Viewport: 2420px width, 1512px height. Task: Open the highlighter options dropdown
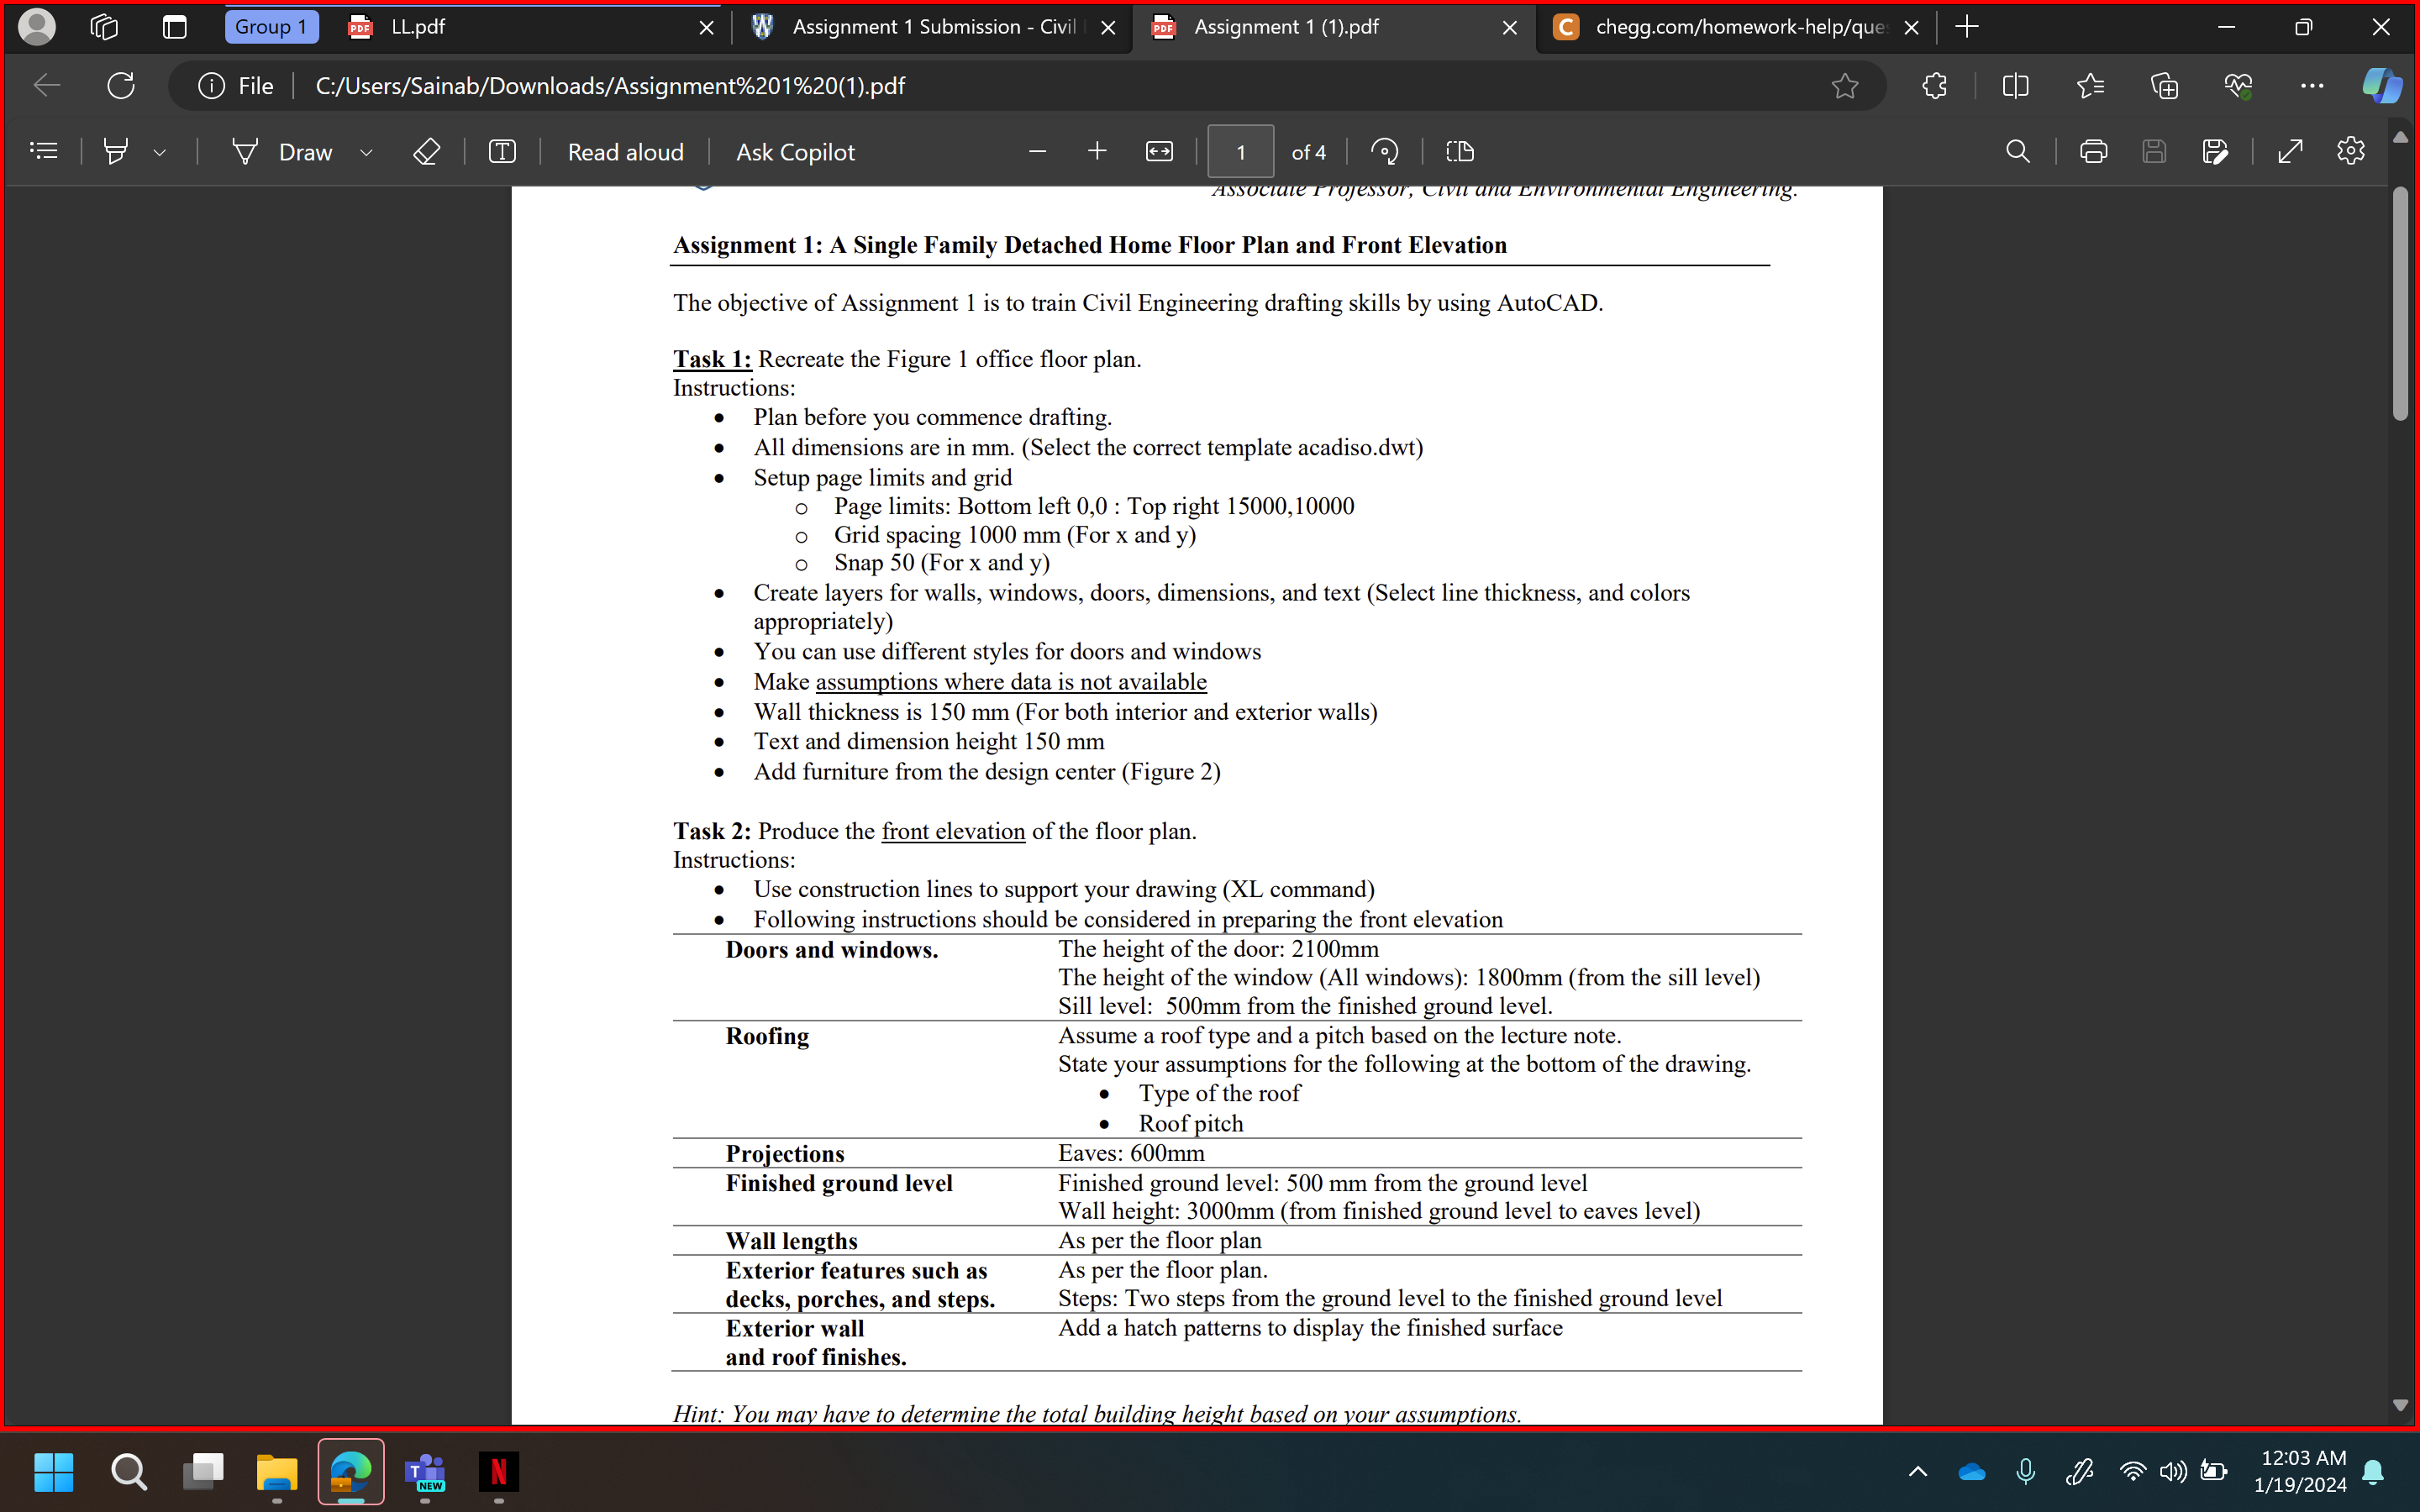pos(160,152)
